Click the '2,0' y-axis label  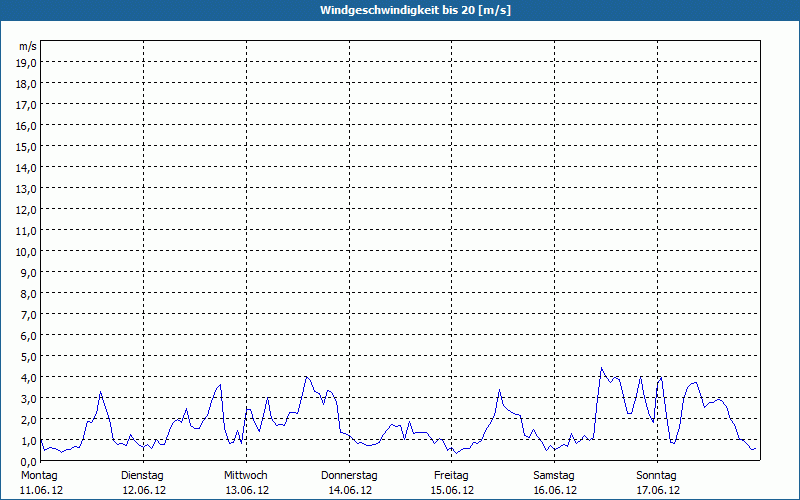click(x=29, y=419)
